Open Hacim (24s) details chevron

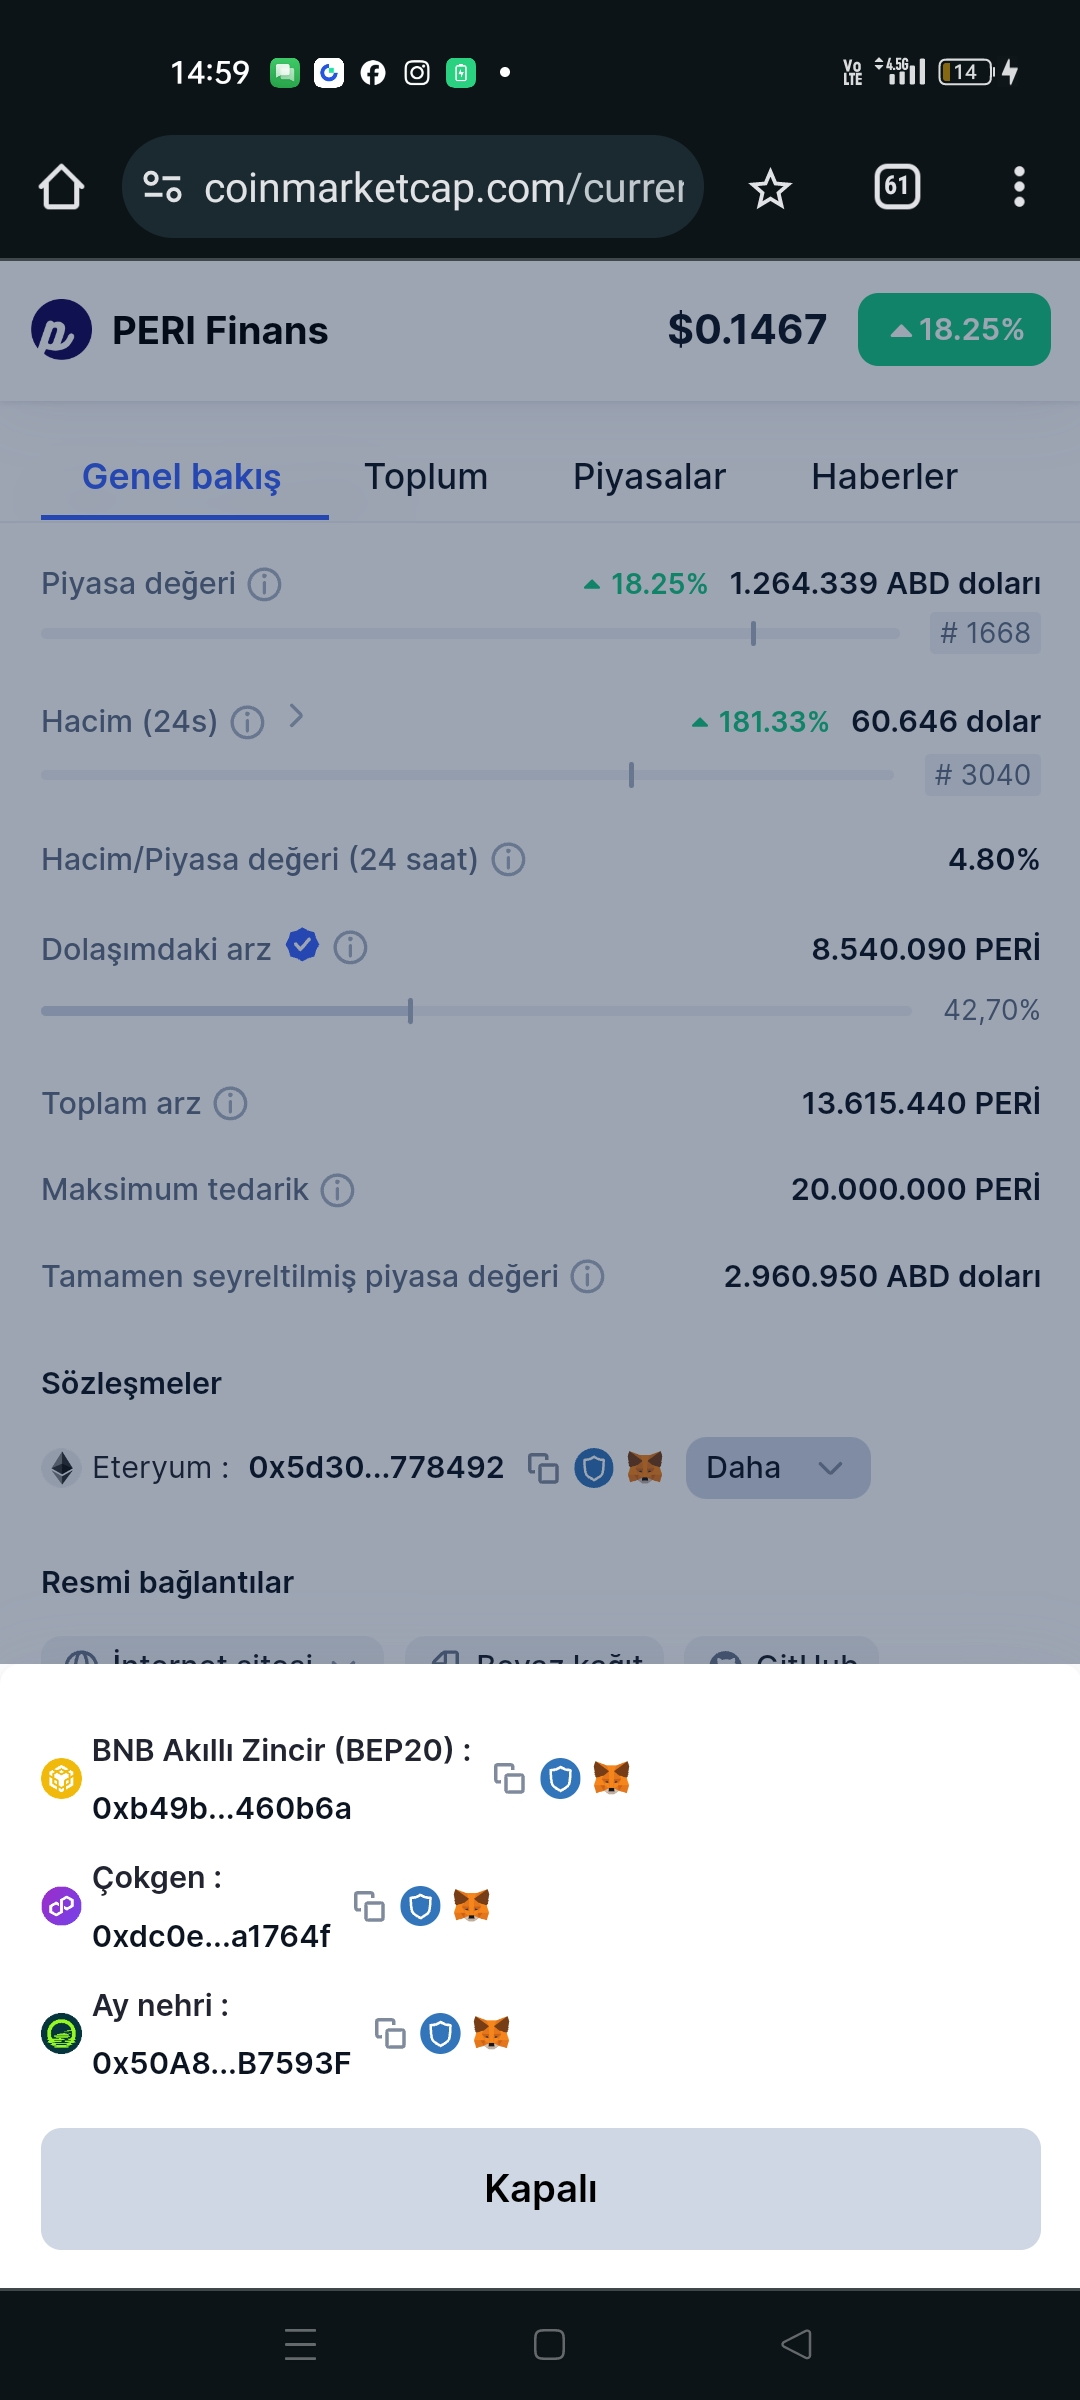point(295,716)
